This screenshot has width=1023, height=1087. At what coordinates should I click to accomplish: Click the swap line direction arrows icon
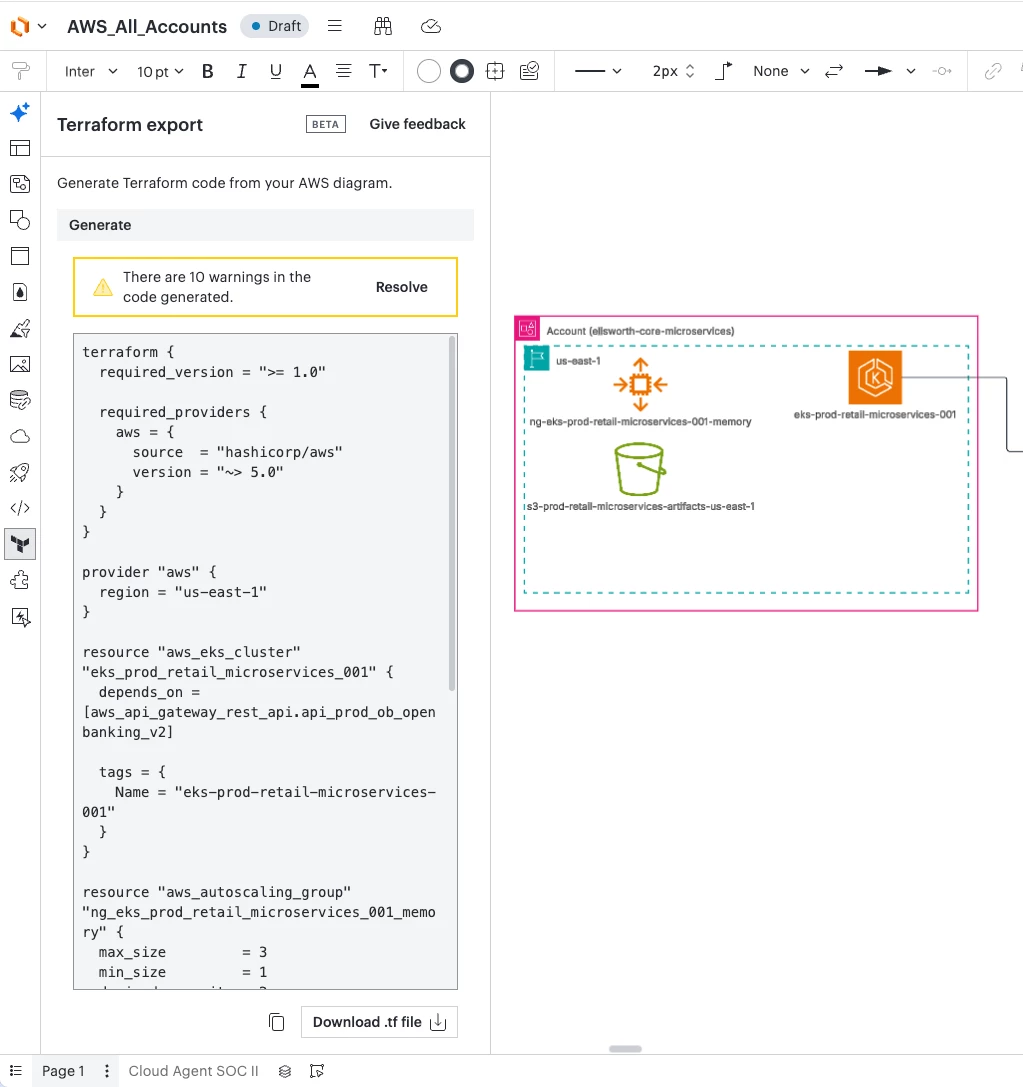coord(834,71)
